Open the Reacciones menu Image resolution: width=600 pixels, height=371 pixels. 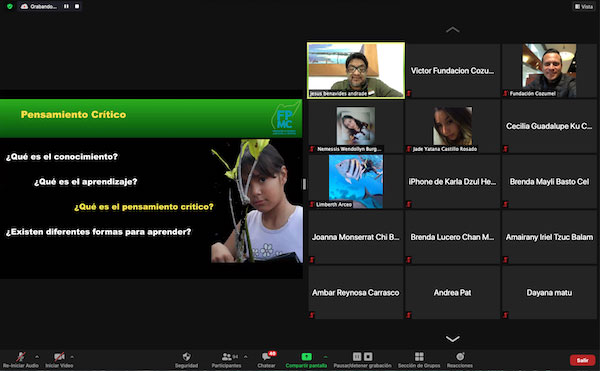460,360
